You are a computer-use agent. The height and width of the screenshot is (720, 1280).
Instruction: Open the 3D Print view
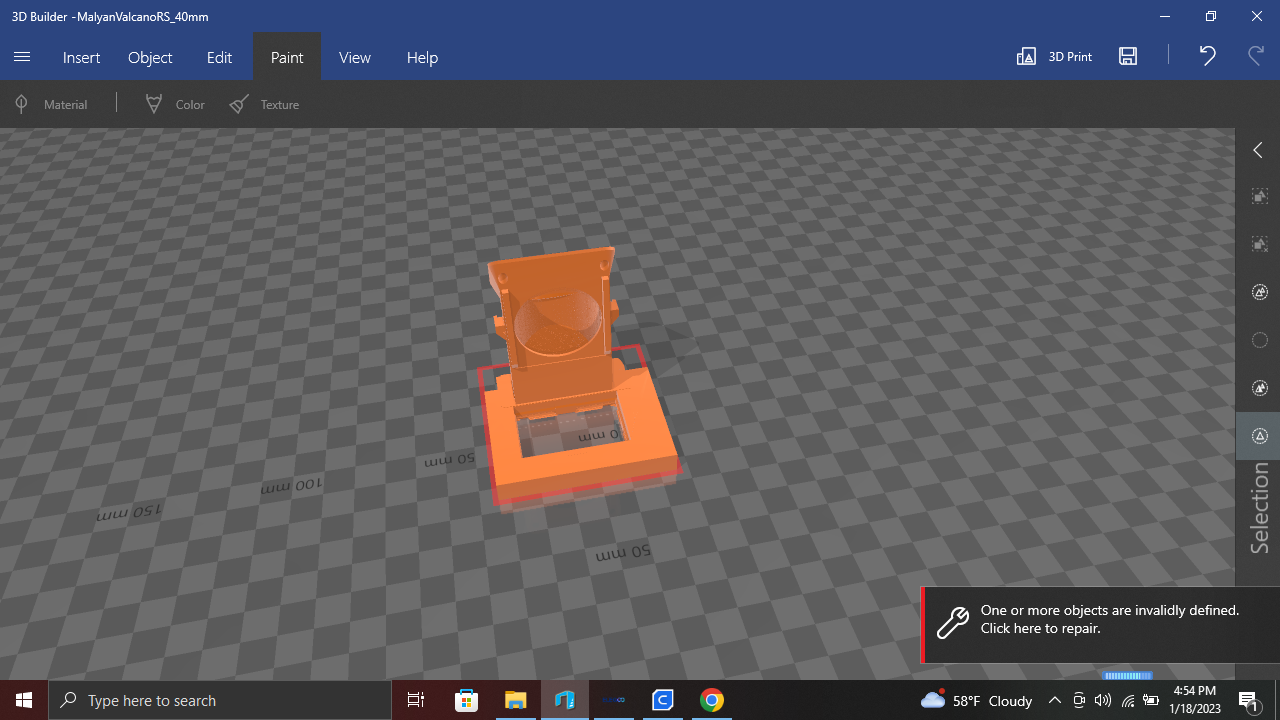(1053, 56)
